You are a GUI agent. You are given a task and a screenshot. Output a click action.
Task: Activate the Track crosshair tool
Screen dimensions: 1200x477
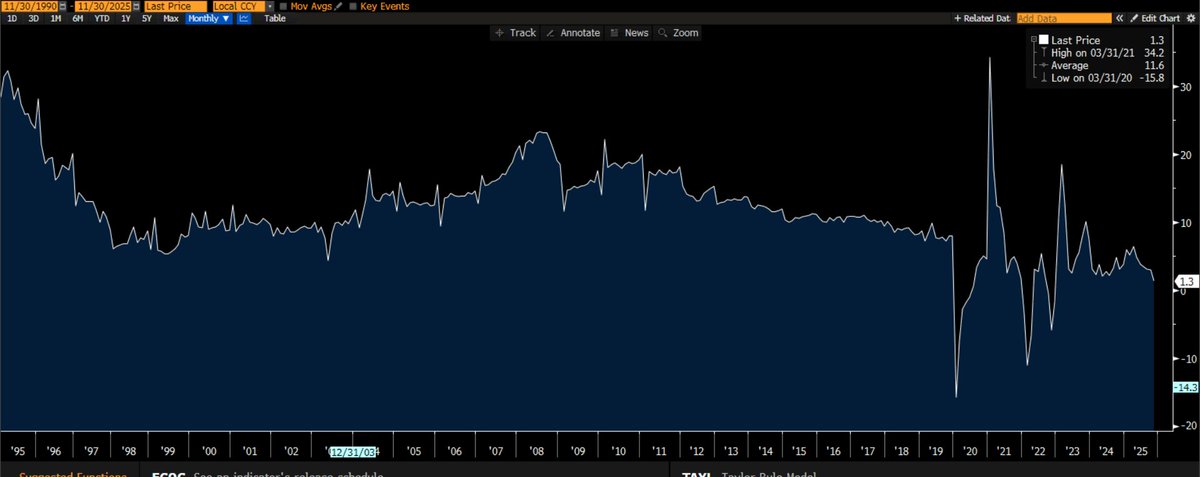[x=516, y=33]
